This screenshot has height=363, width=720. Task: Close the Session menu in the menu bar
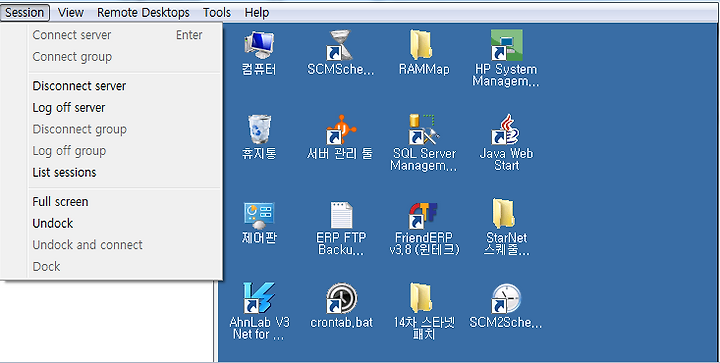[x=25, y=12]
